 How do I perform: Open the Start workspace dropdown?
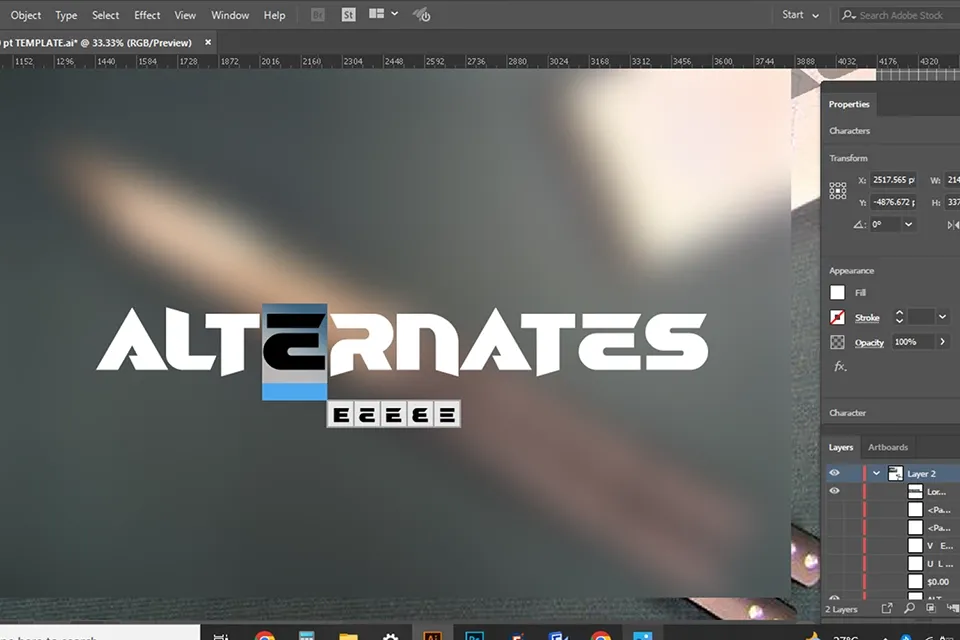coord(800,15)
